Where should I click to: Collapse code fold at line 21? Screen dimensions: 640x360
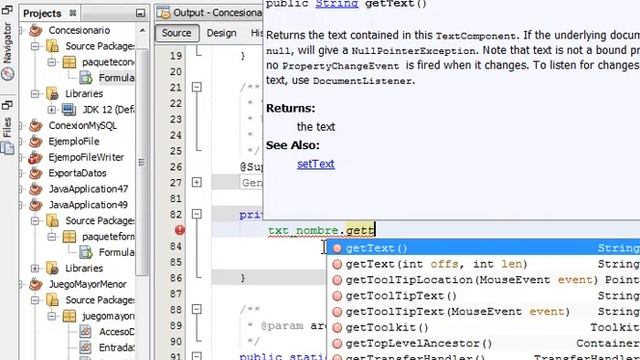197,87
